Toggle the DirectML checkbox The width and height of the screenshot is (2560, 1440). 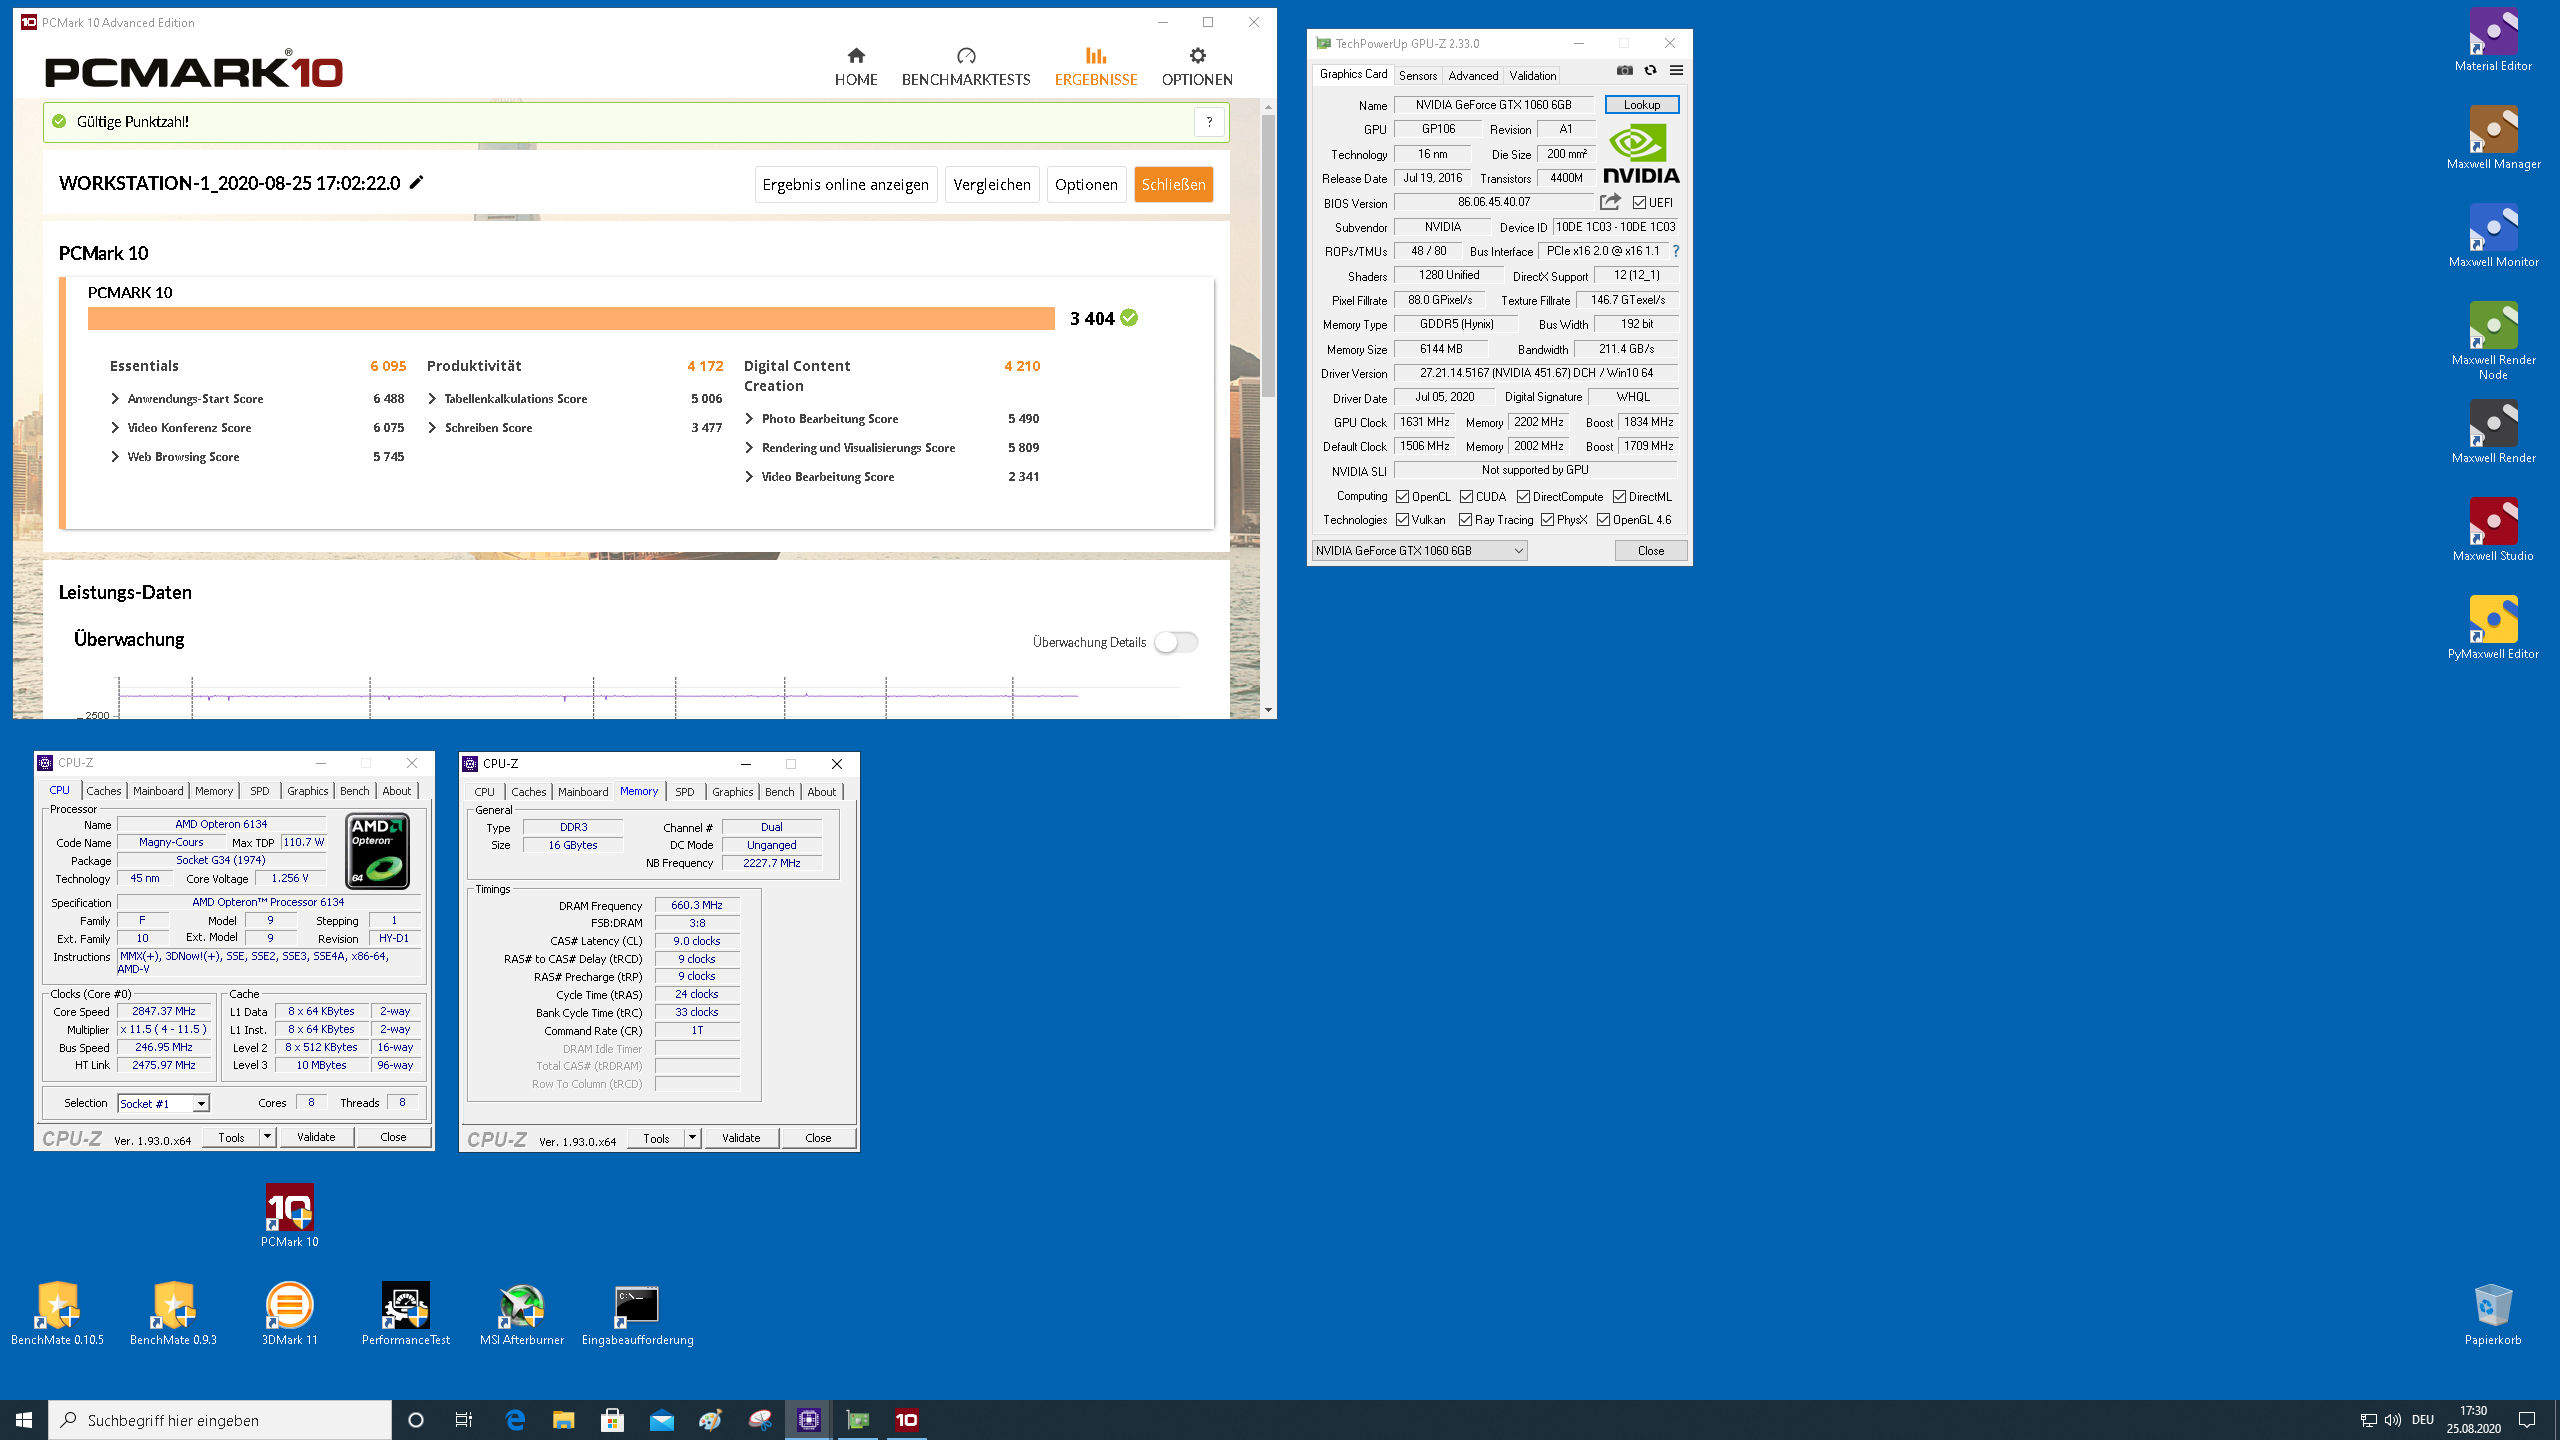1619,497
